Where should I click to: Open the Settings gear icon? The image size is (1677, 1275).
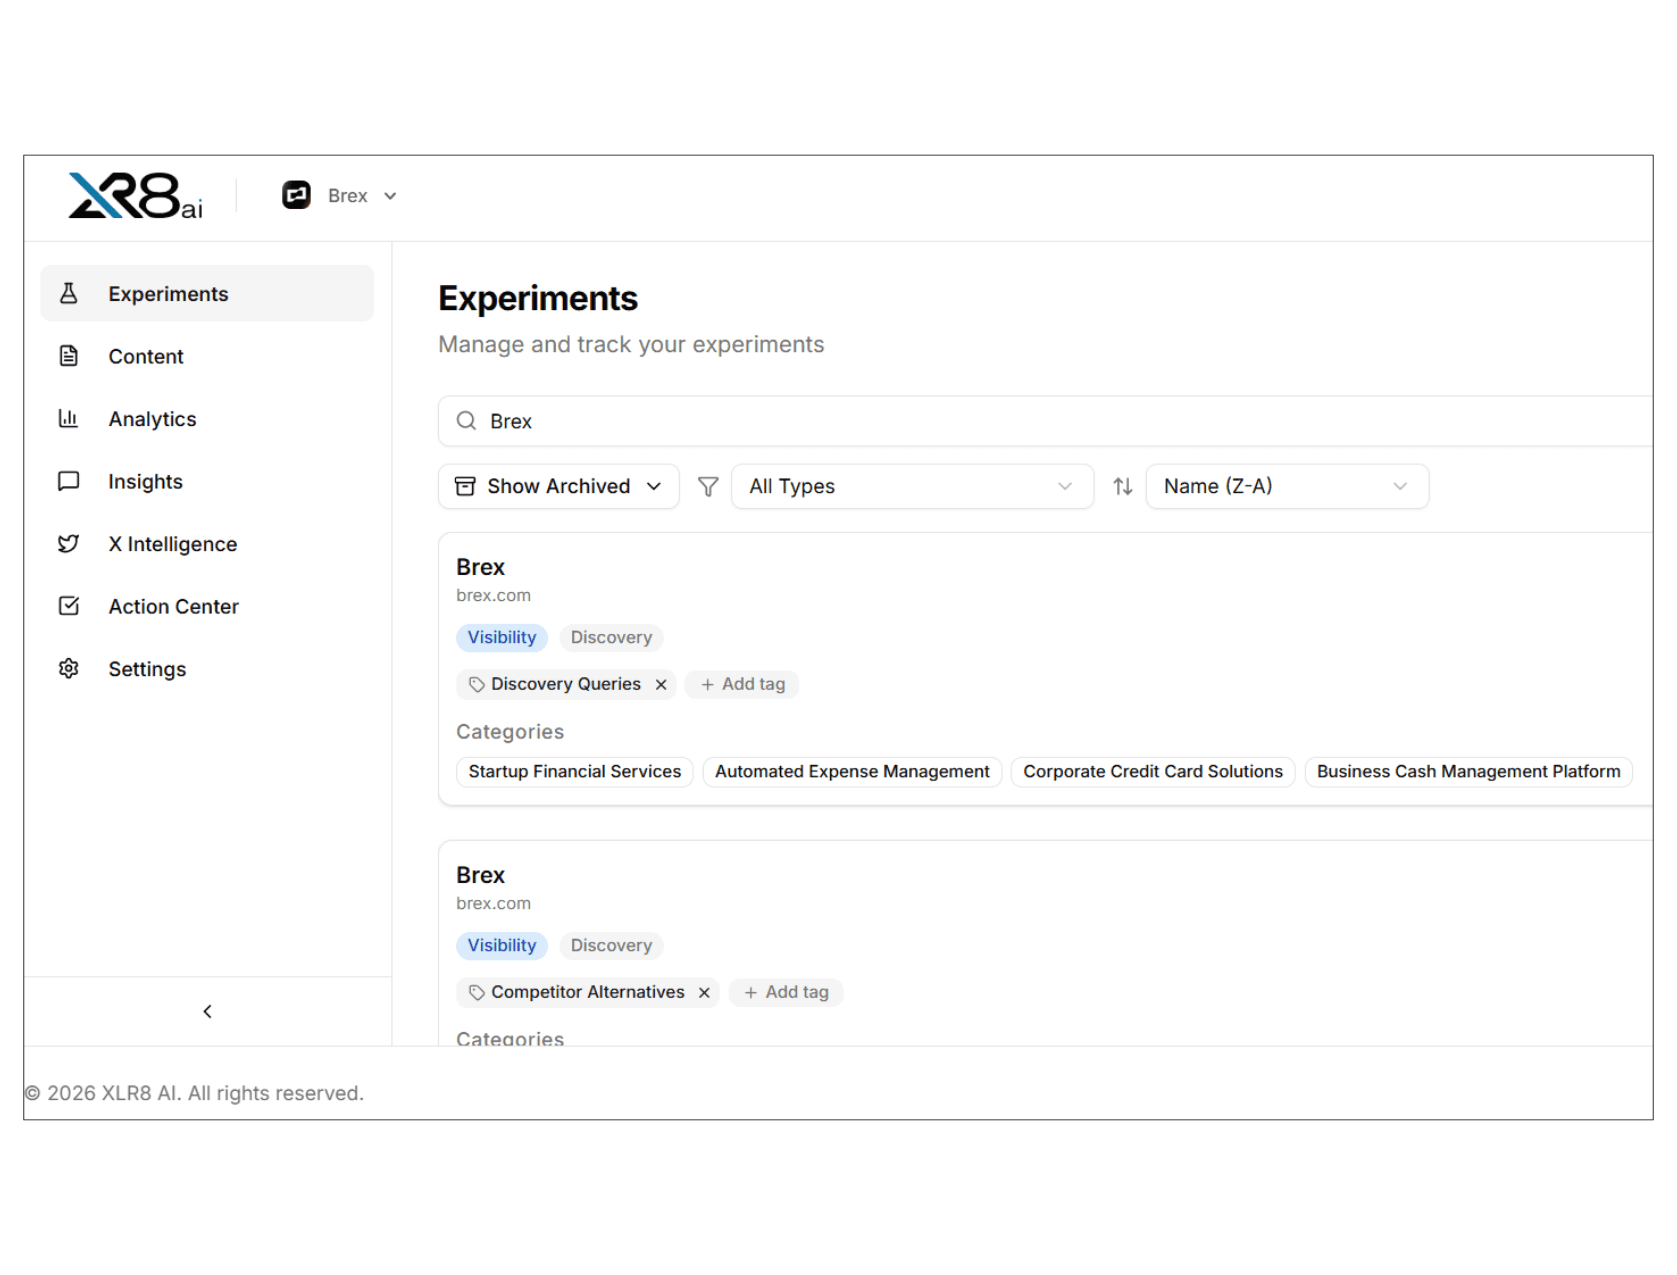(x=68, y=668)
